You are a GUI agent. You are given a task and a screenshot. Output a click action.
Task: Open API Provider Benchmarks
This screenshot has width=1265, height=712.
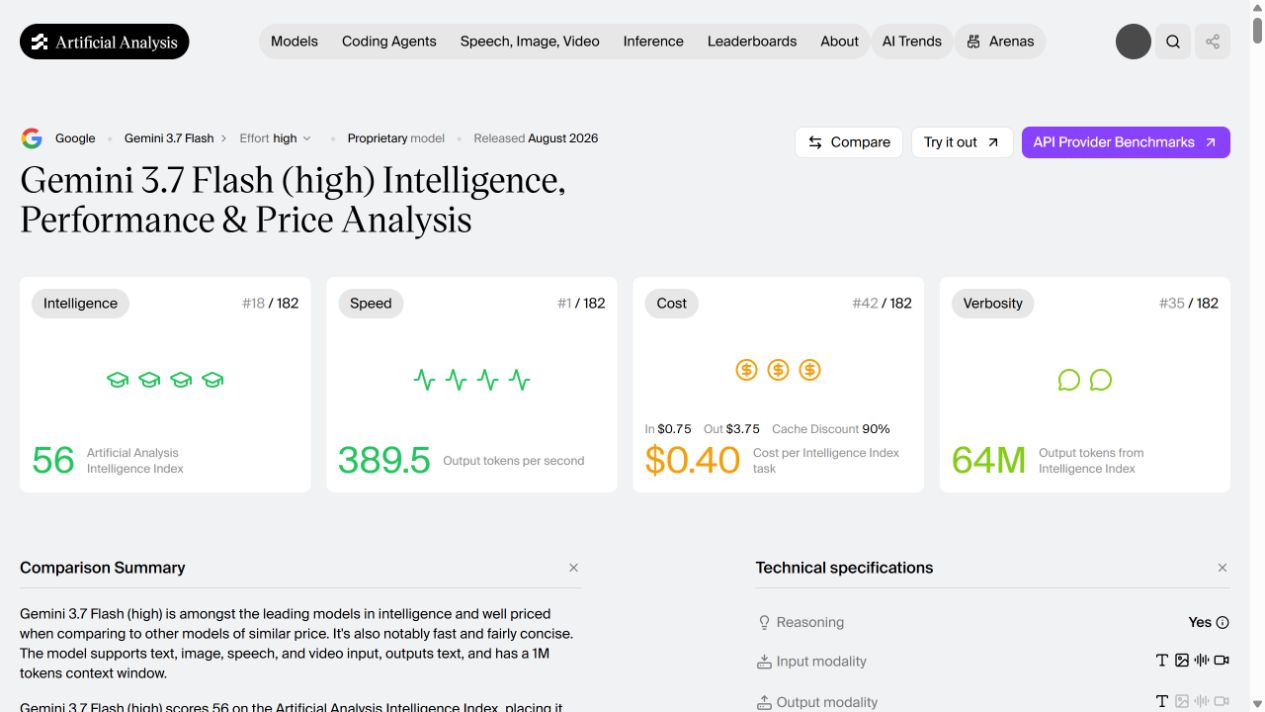click(x=1126, y=142)
